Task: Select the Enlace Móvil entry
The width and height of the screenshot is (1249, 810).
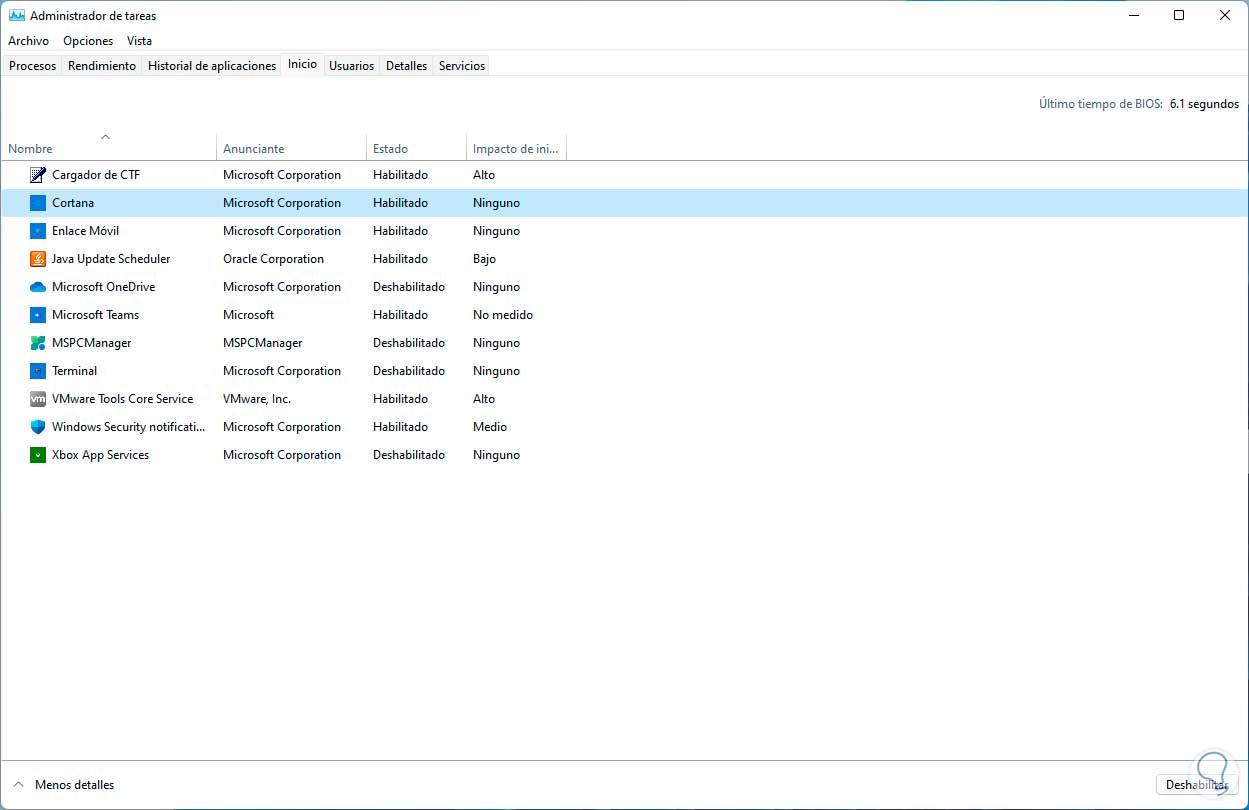Action: click(x=85, y=231)
